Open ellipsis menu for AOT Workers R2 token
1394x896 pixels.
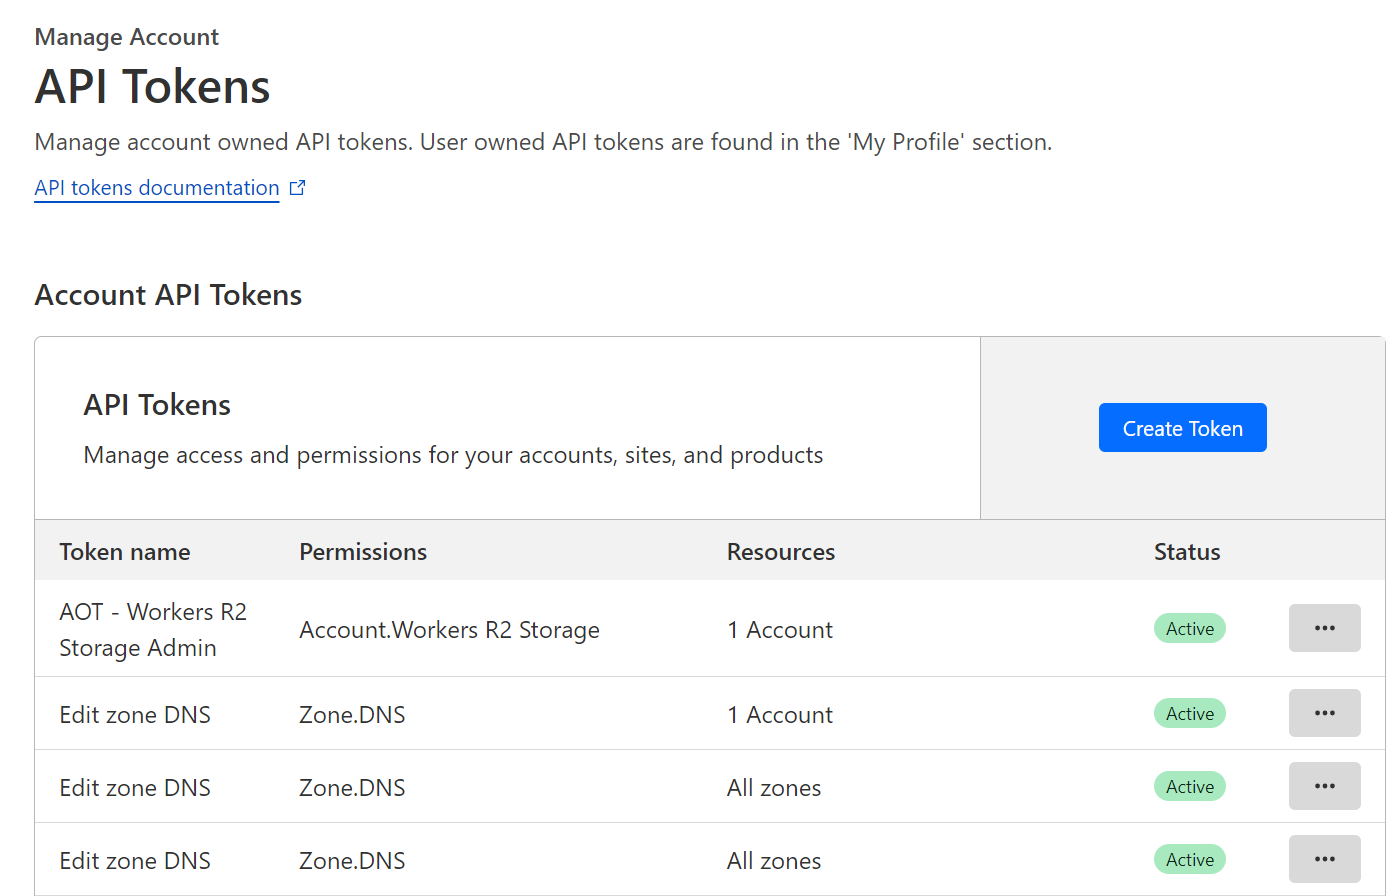[x=1324, y=628]
